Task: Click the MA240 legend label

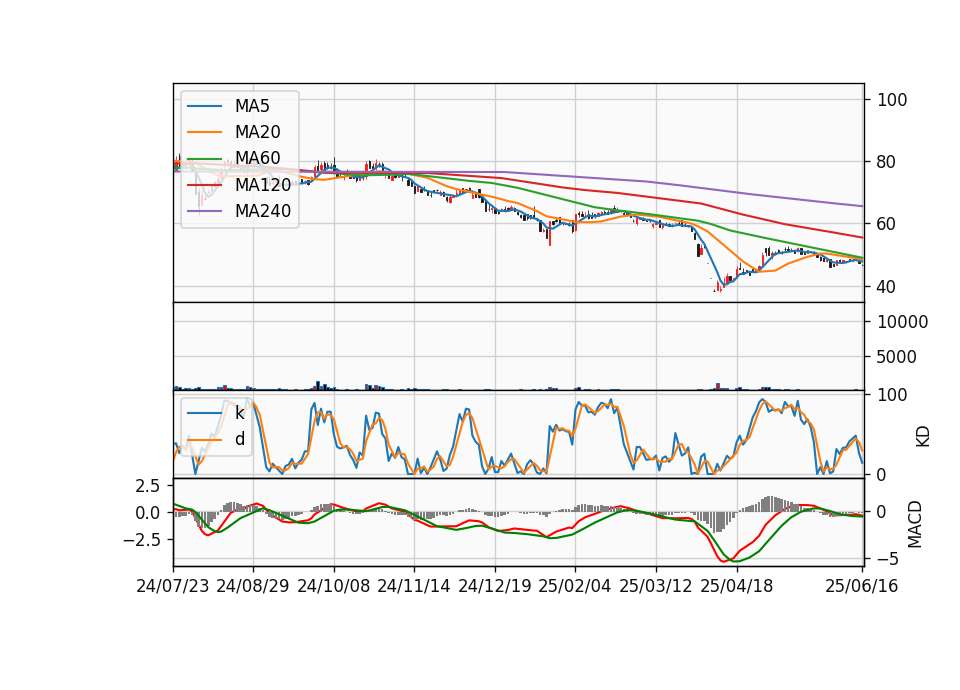Action: (x=263, y=211)
